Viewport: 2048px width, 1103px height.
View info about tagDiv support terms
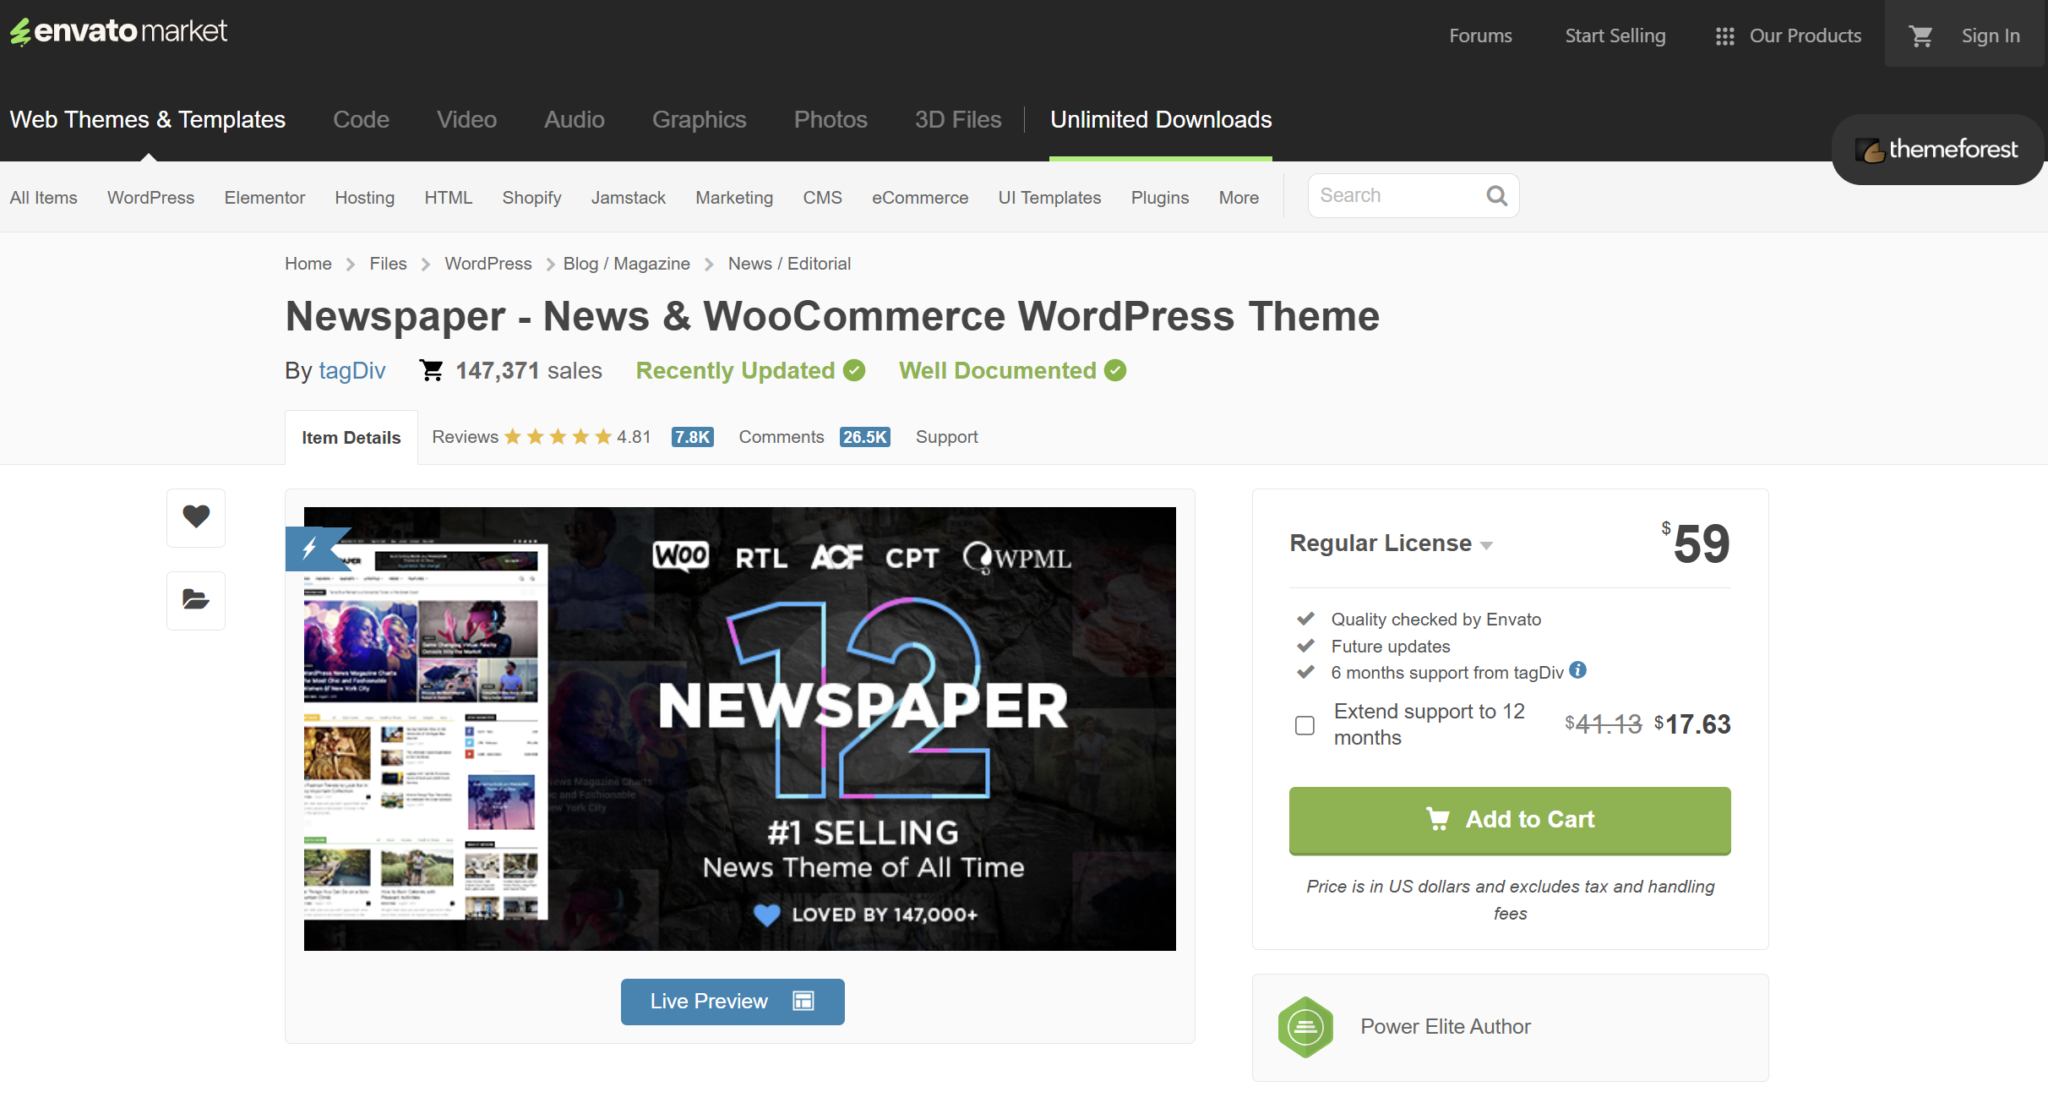[x=1577, y=671]
